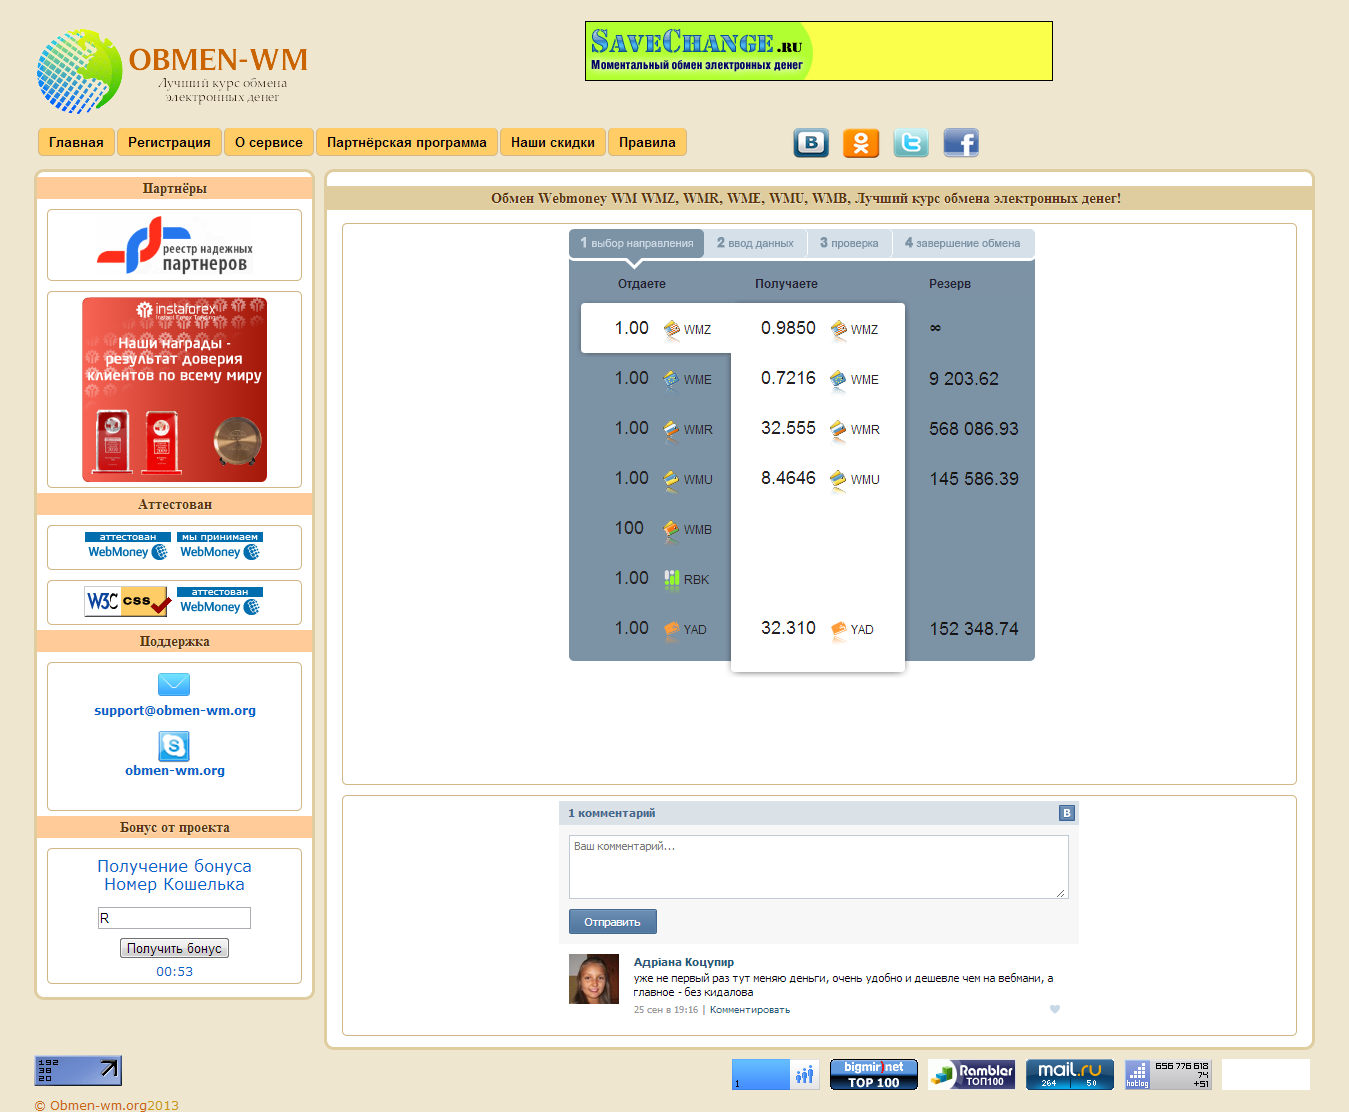Click the commenter's avatar photo
Screen dimensions: 1349x1112
[594, 979]
